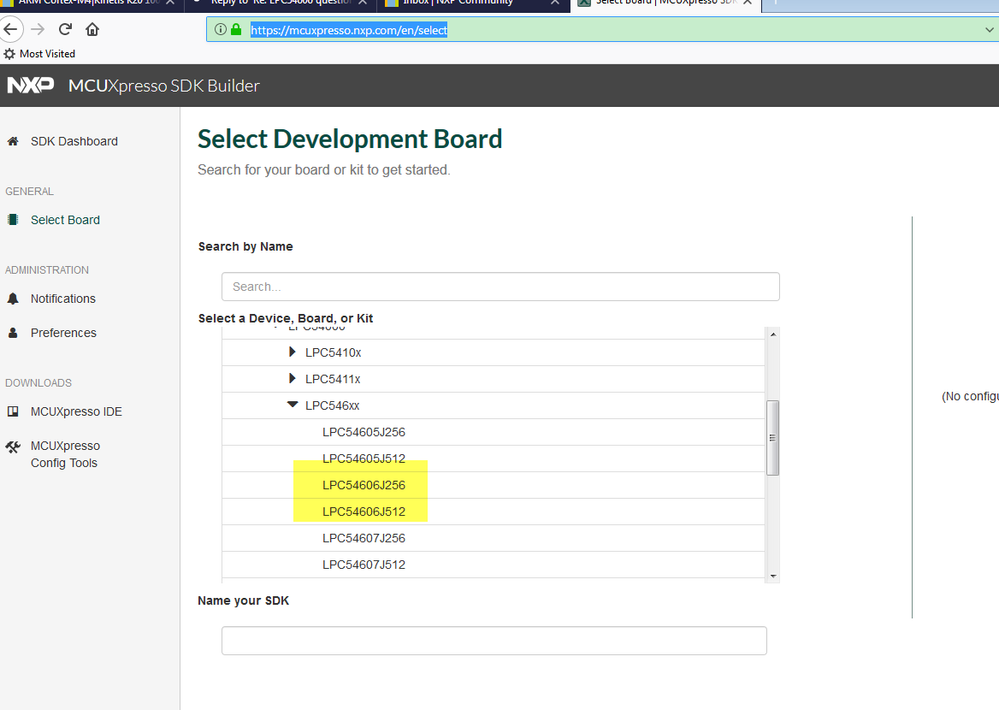
Task: Select device LPC54607J256
Action: (x=364, y=539)
